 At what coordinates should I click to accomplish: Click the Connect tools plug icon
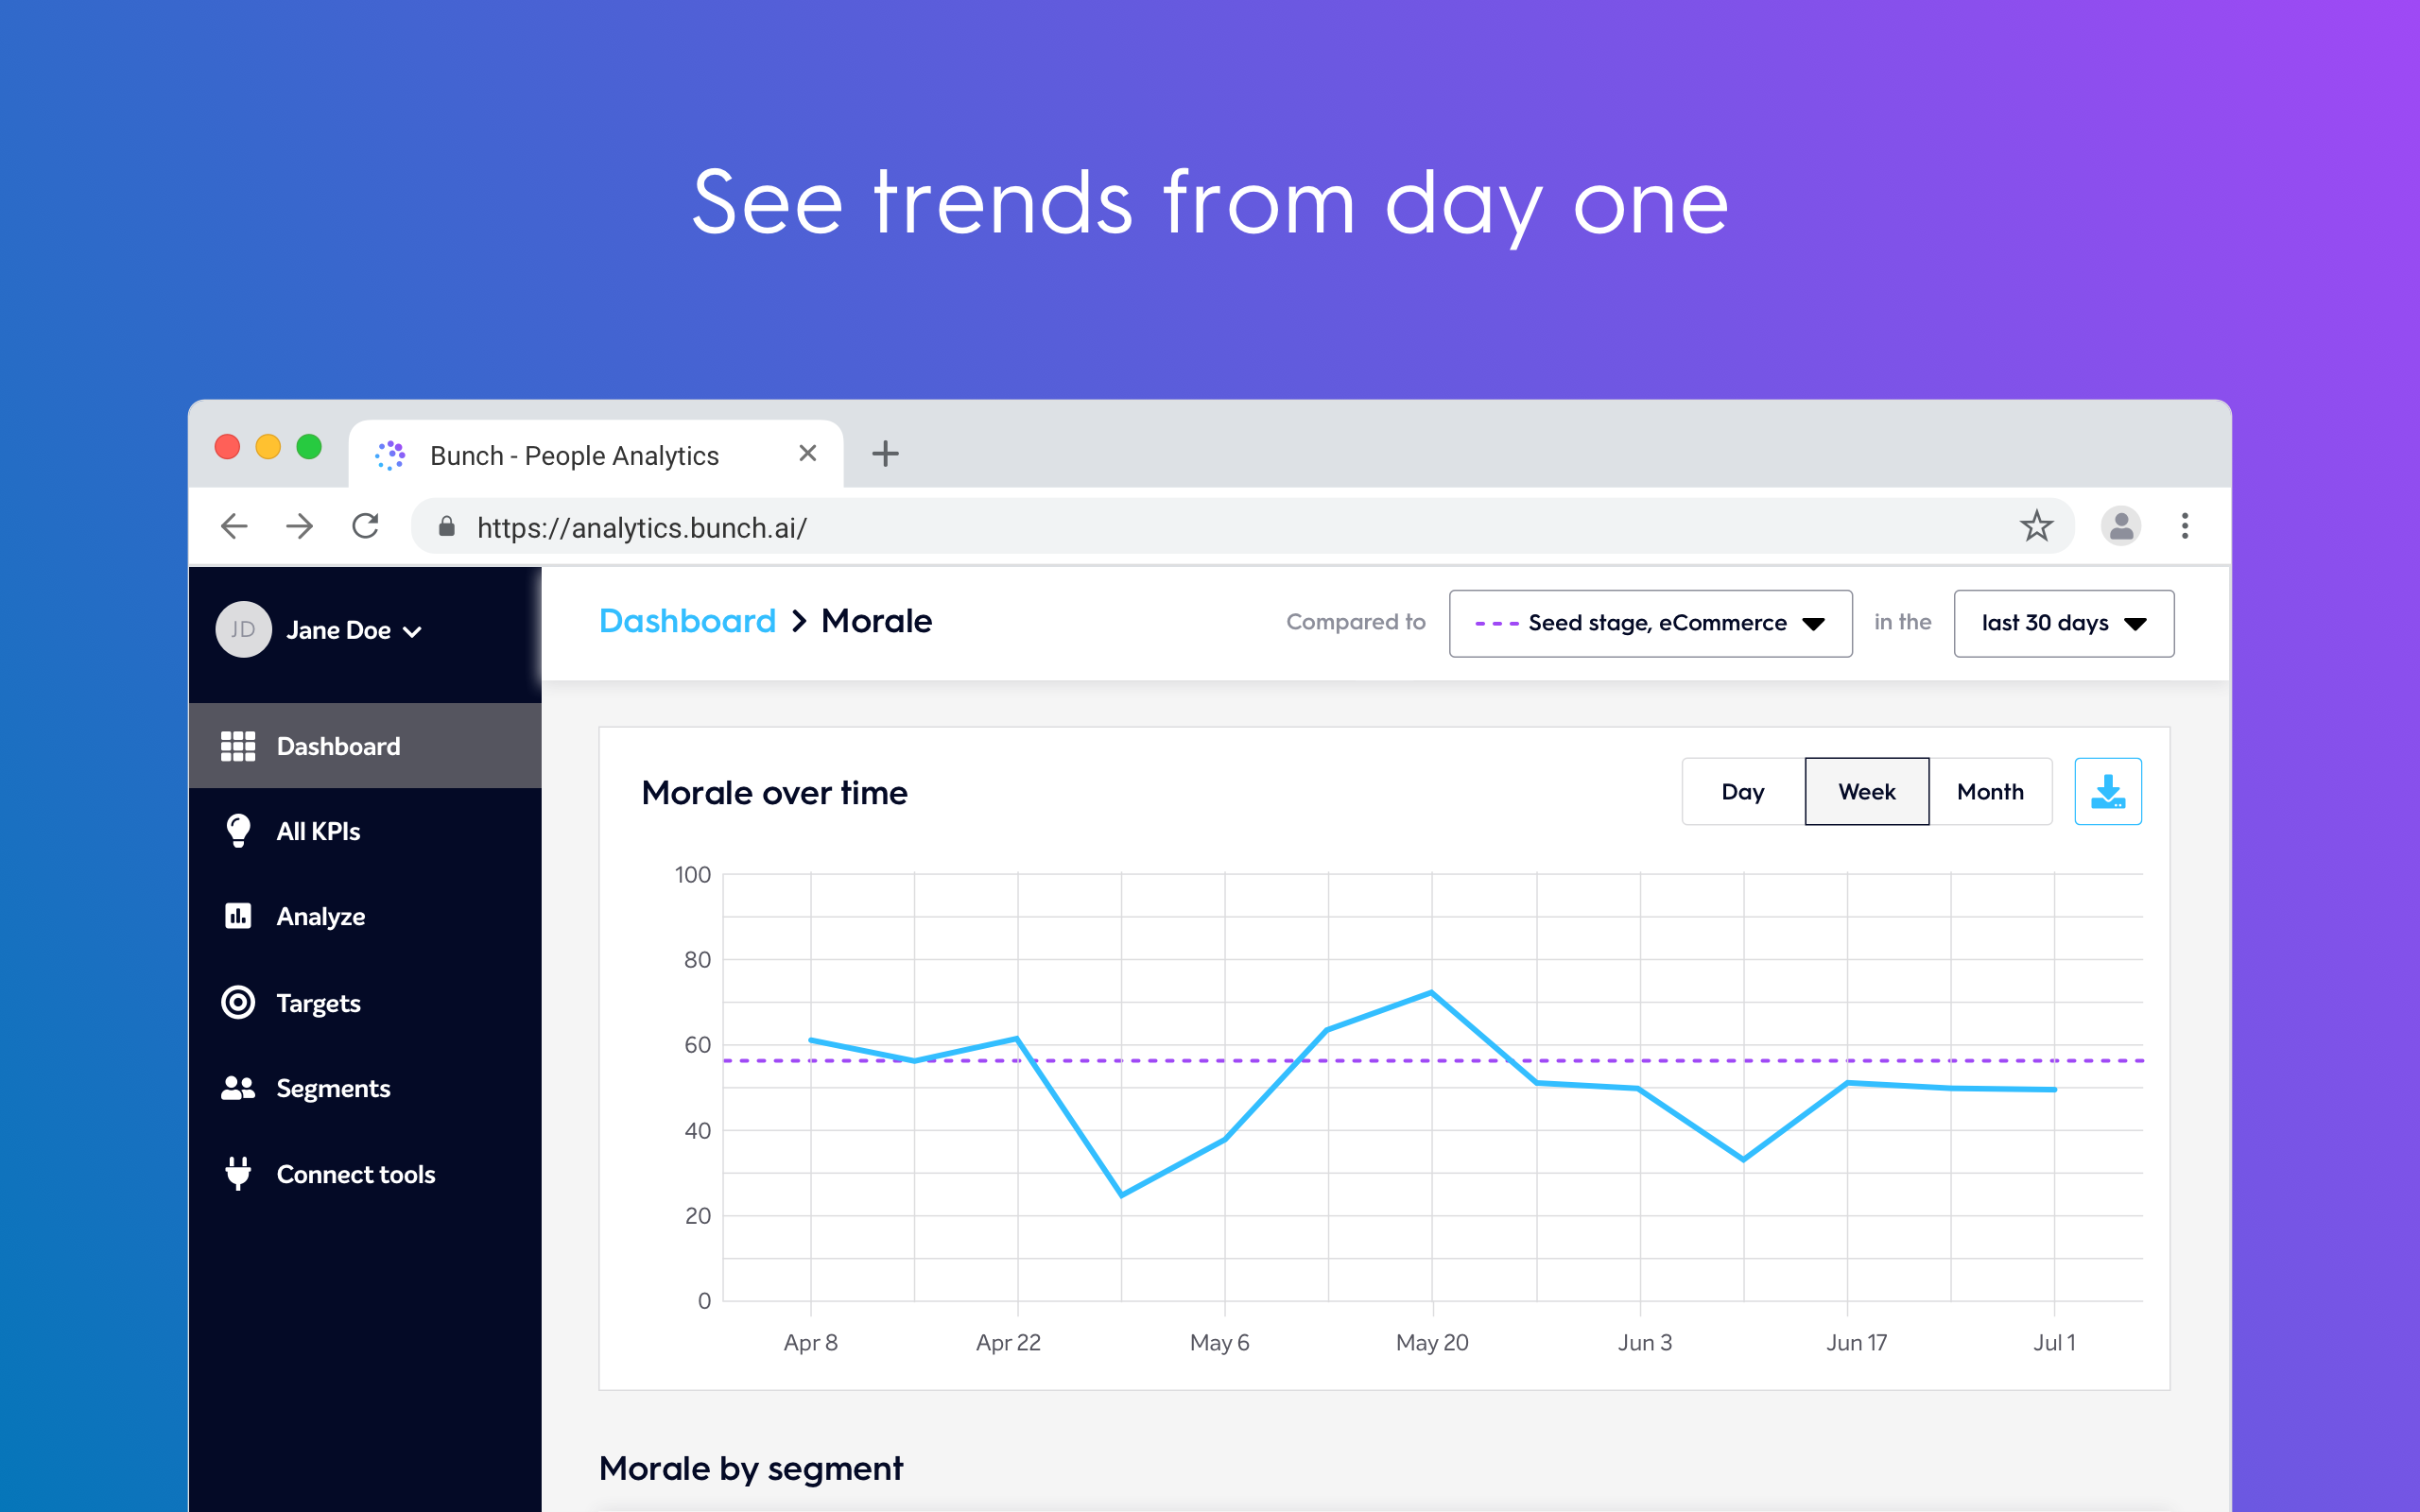238,1173
